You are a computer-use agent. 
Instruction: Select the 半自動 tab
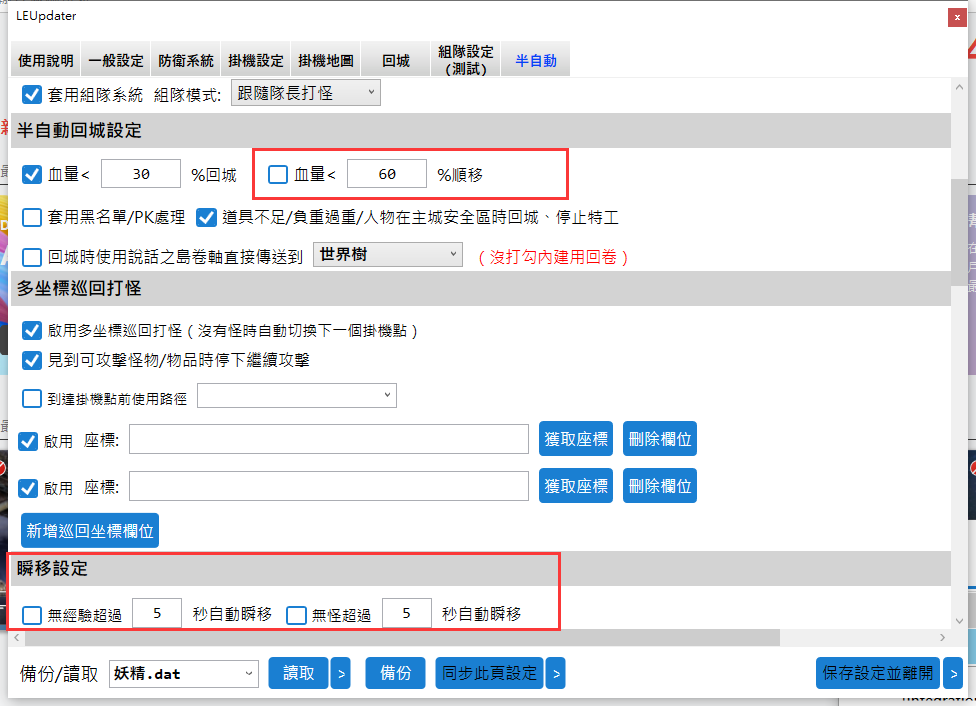tap(536, 60)
